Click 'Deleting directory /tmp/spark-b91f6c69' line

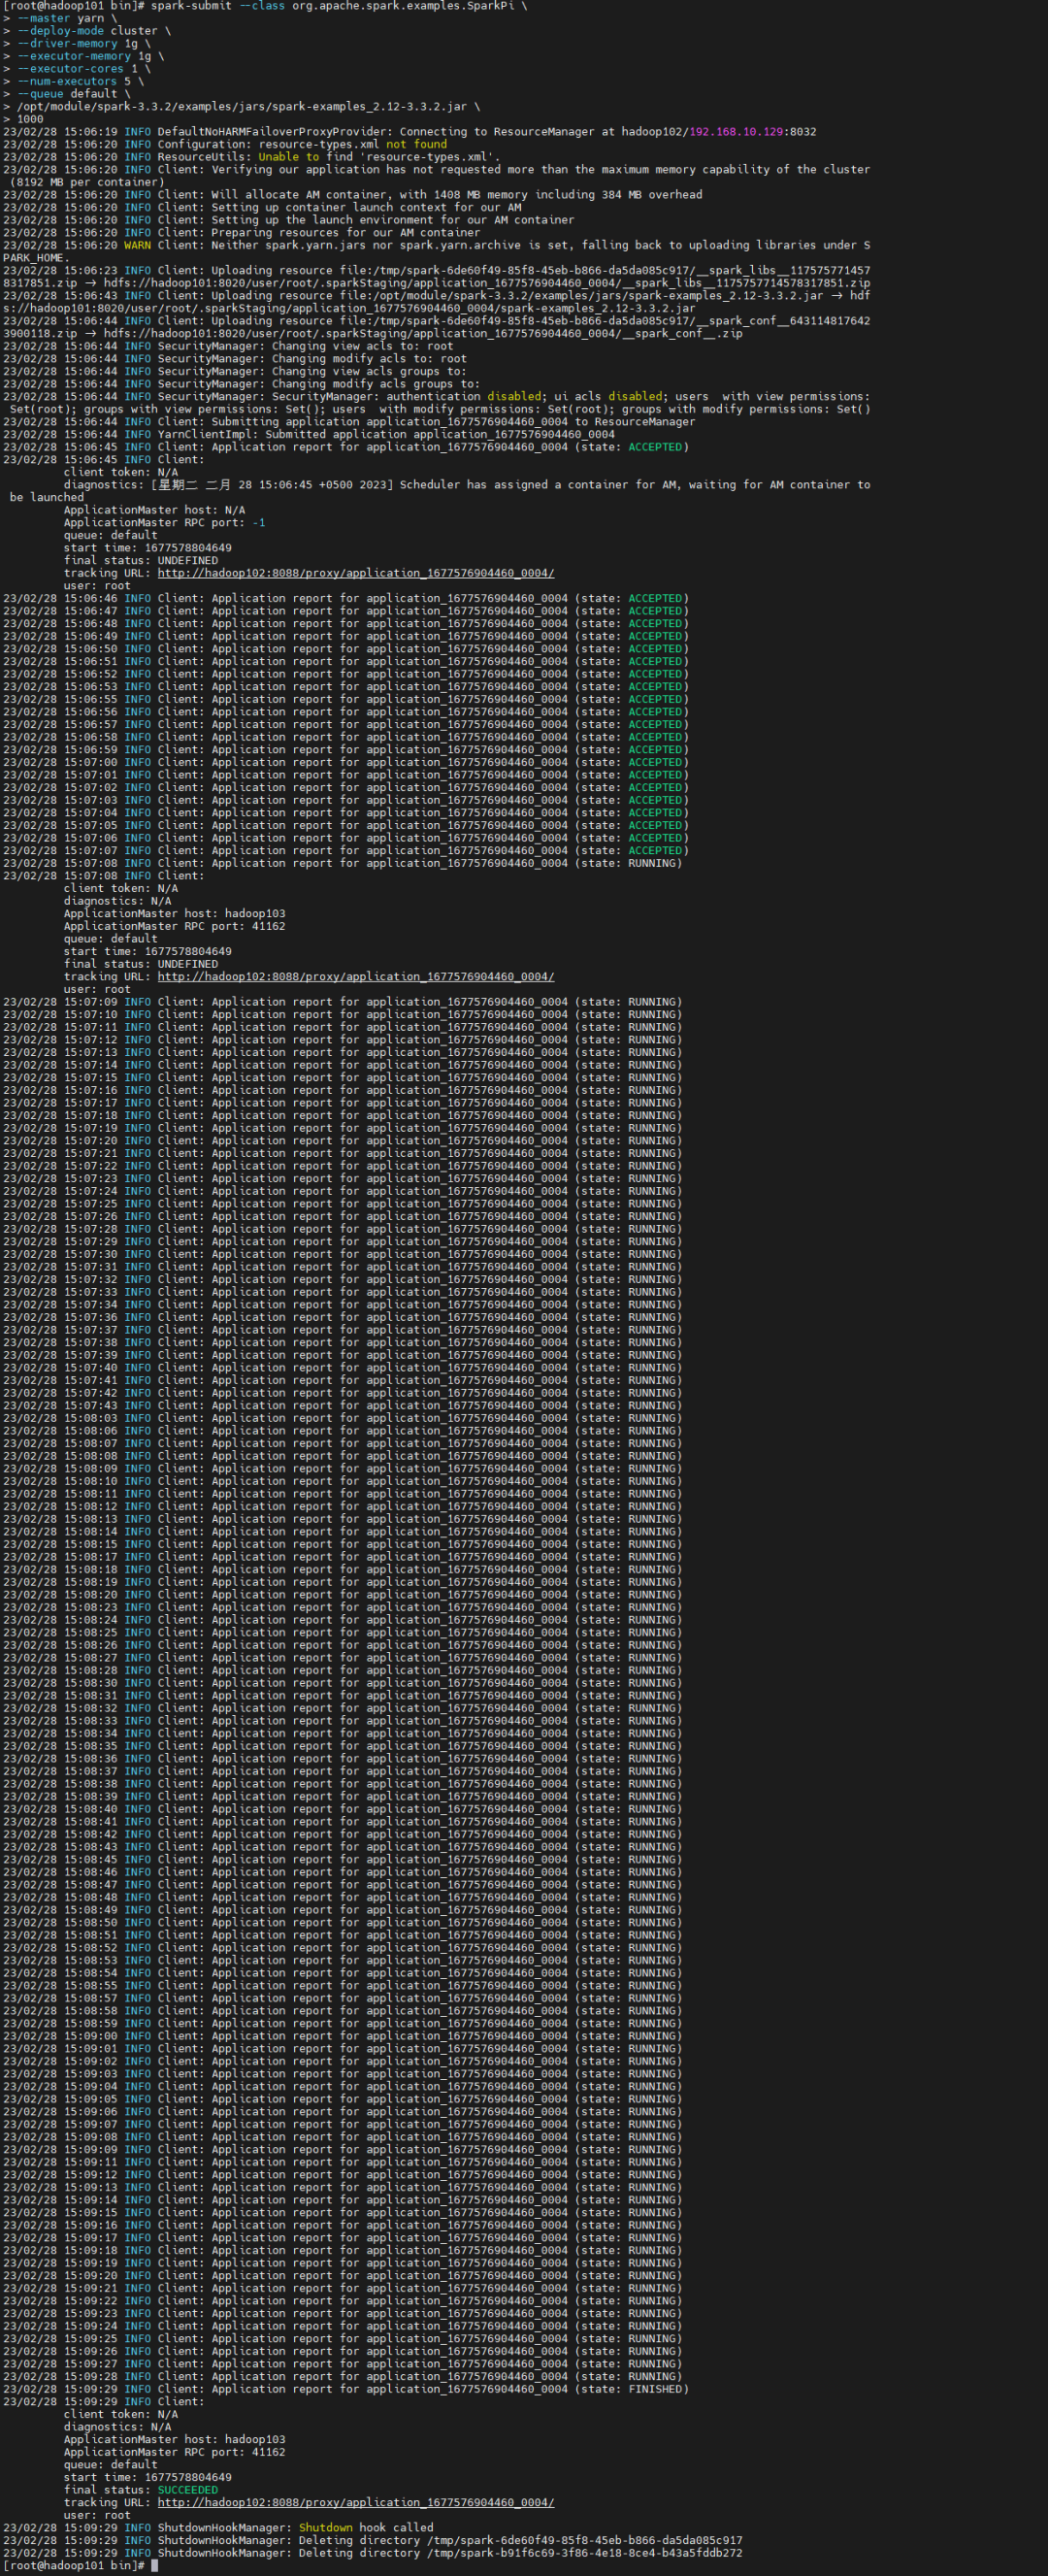coord(372,2553)
